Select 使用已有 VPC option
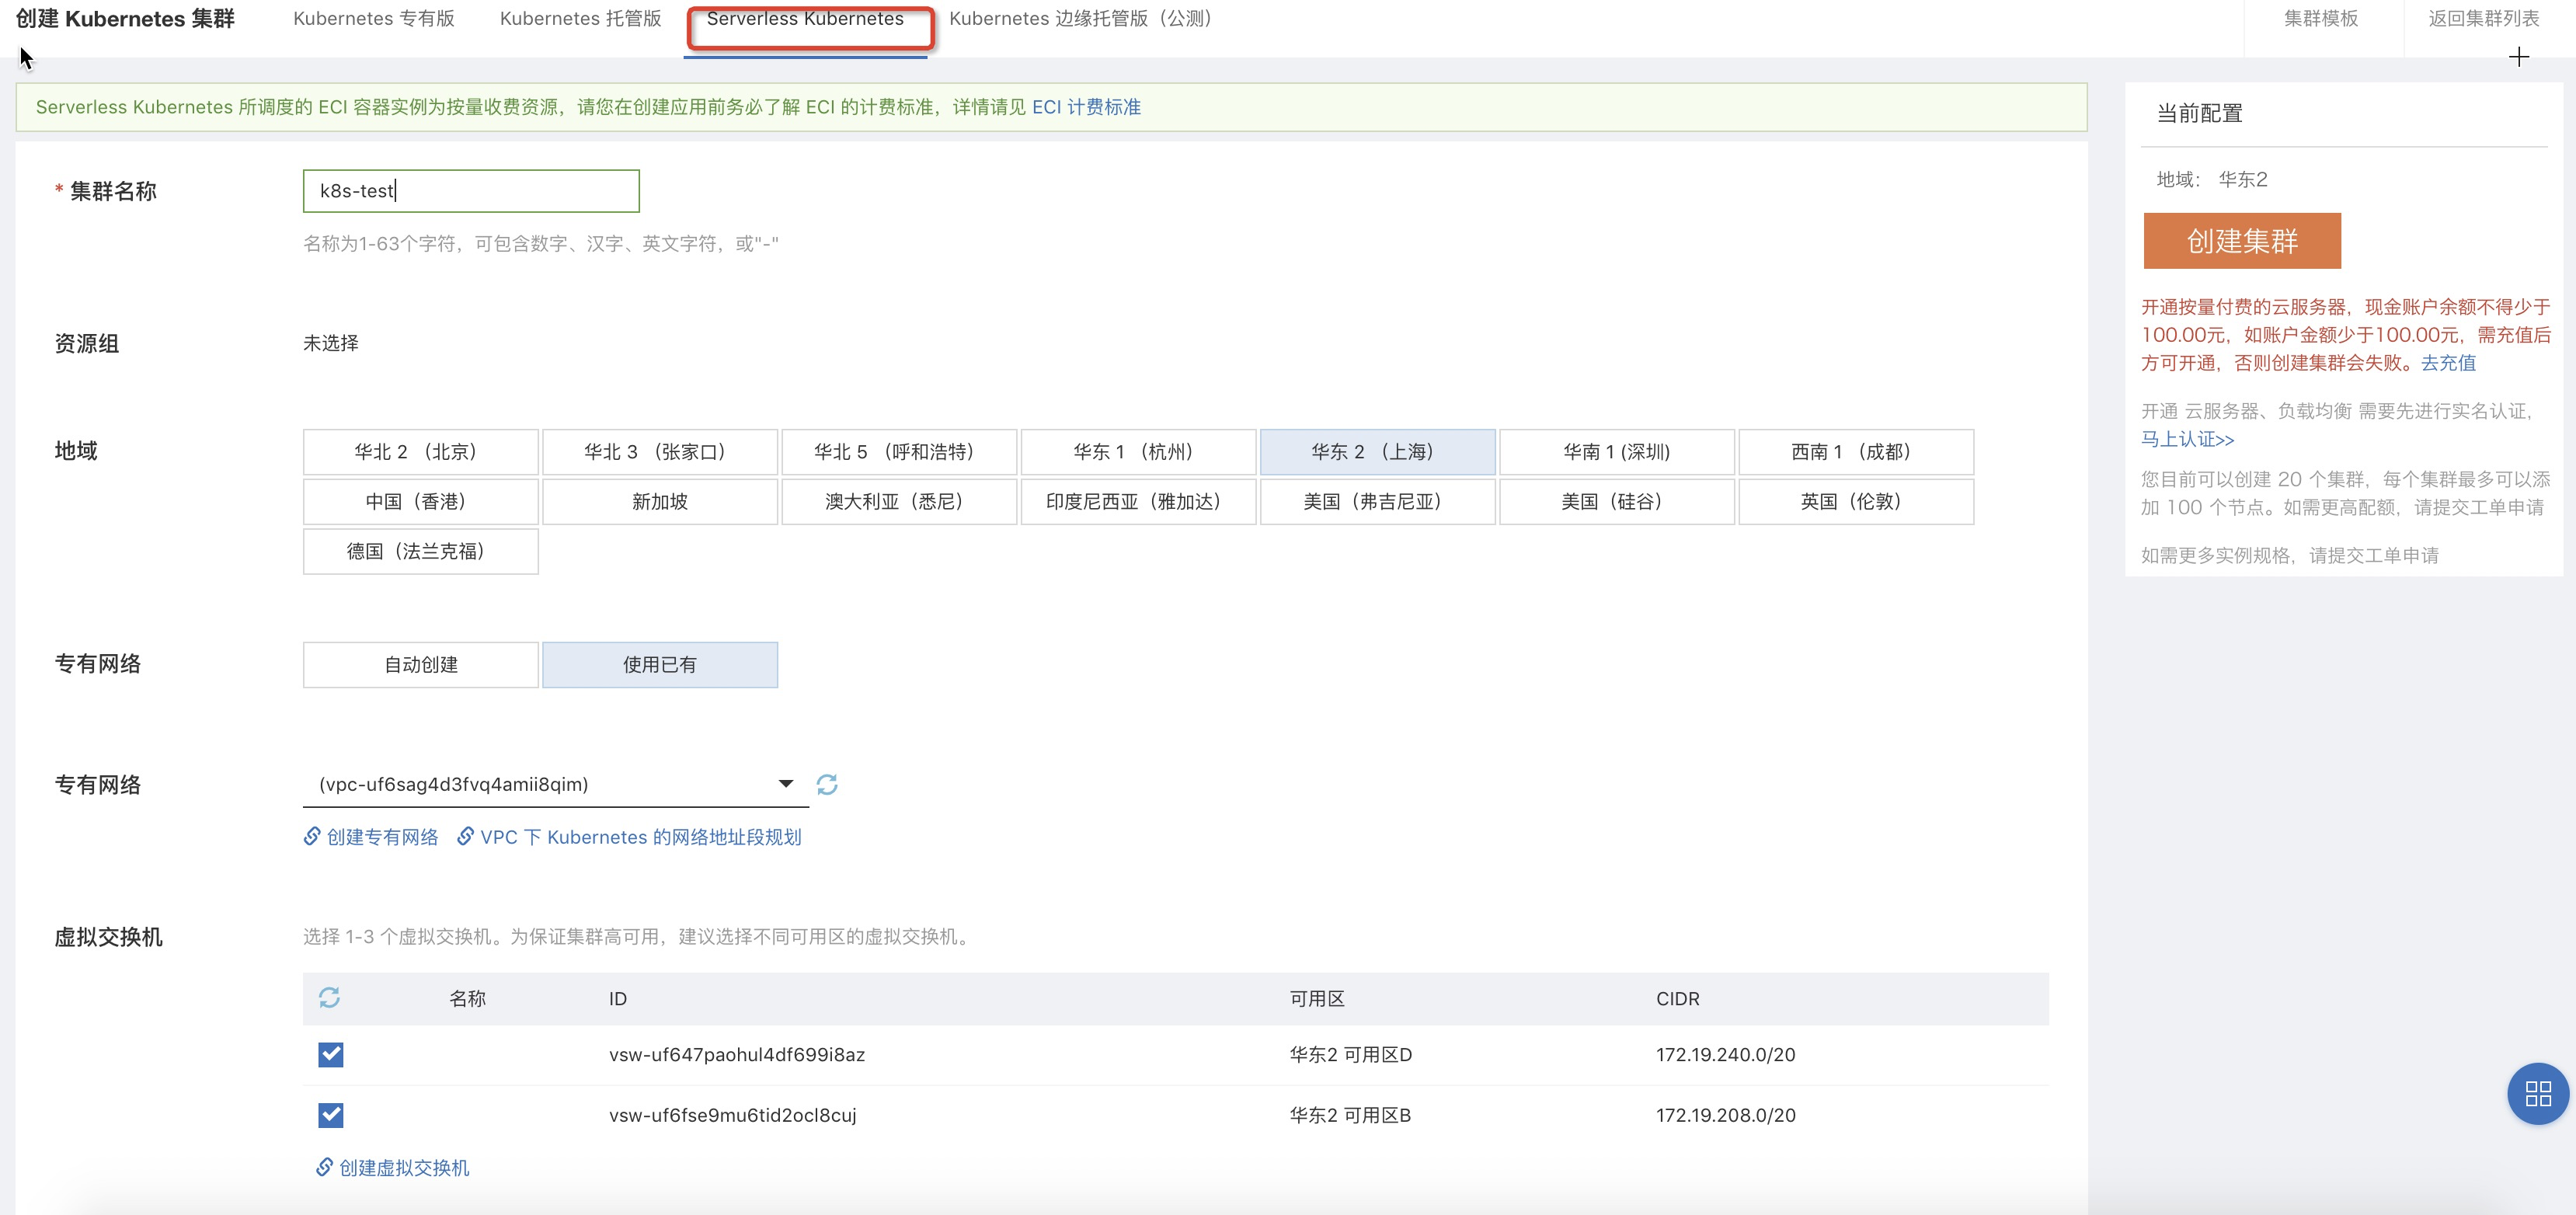This screenshot has width=2576, height=1215. (x=660, y=665)
